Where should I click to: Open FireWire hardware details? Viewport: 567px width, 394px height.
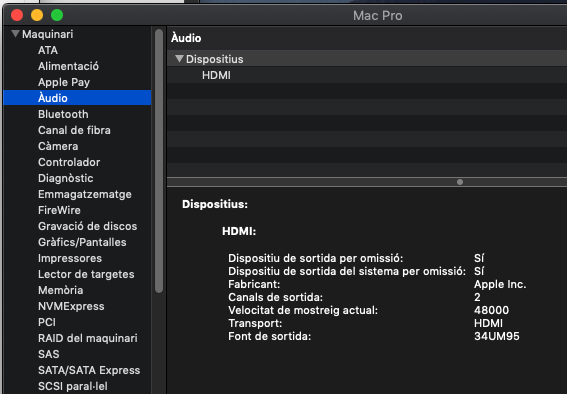(x=59, y=210)
